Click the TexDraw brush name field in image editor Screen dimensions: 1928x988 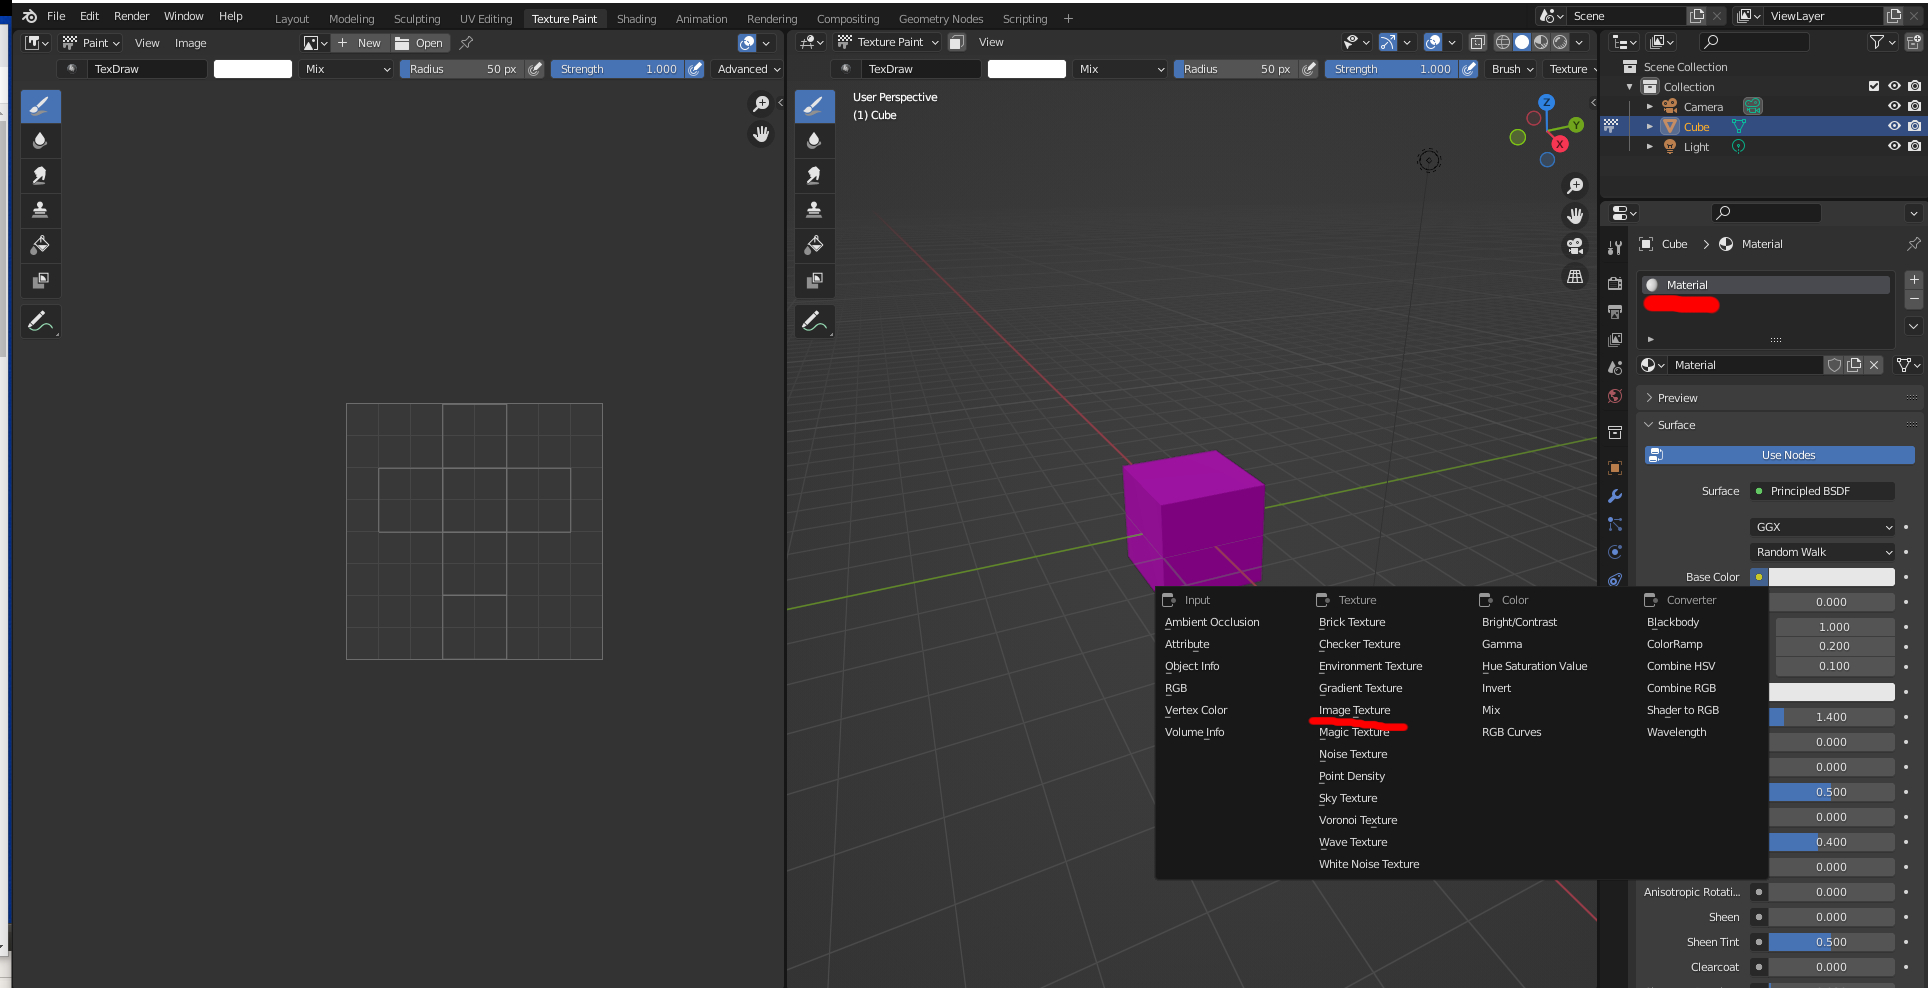147,69
